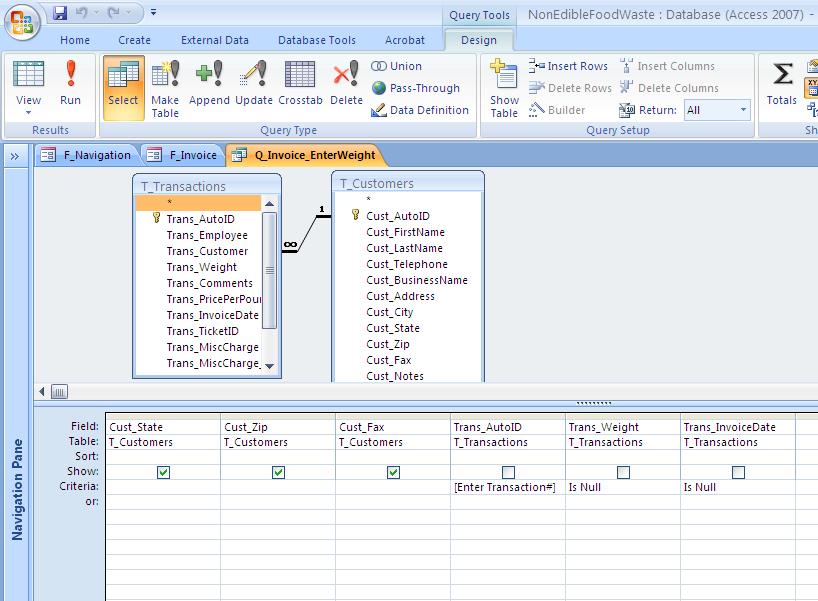The height and width of the screenshot is (601, 818).
Task: Open the Show Table dialog
Action: (x=504, y=88)
